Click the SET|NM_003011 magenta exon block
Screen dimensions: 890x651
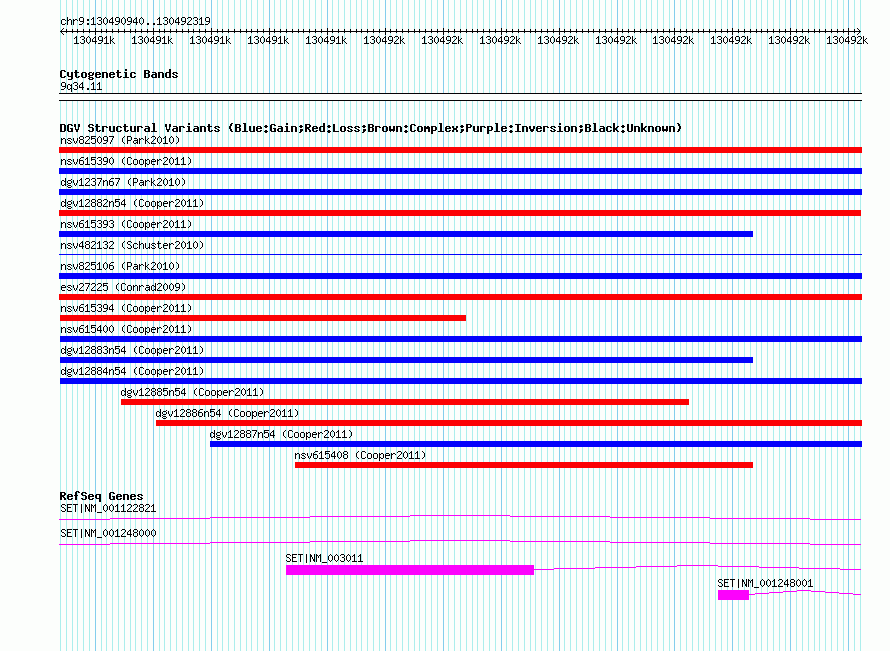point(410,570)
